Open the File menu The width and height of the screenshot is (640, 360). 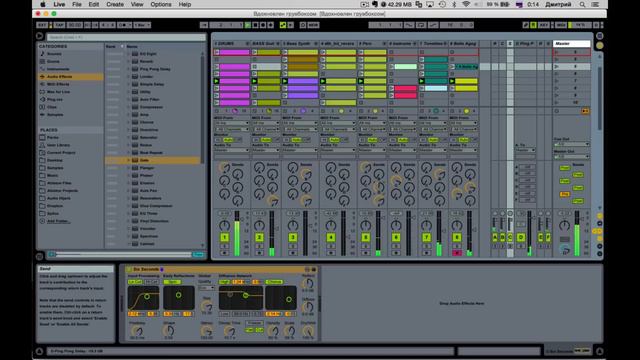77,4
